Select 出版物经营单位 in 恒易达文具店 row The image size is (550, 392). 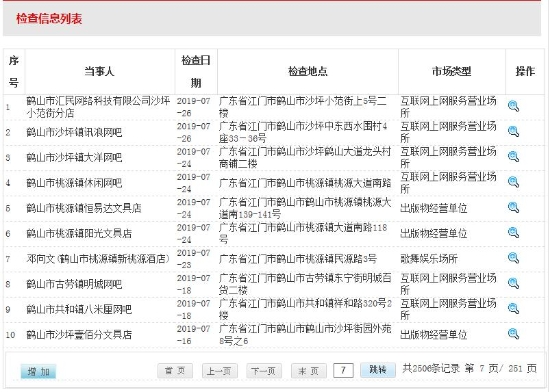pos(434,208)
